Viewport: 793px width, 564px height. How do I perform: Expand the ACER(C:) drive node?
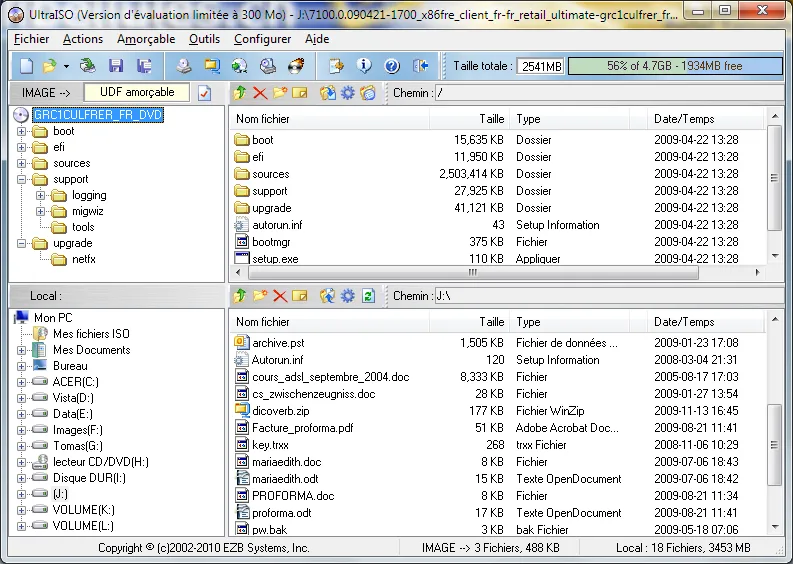[x=21, y=382]
